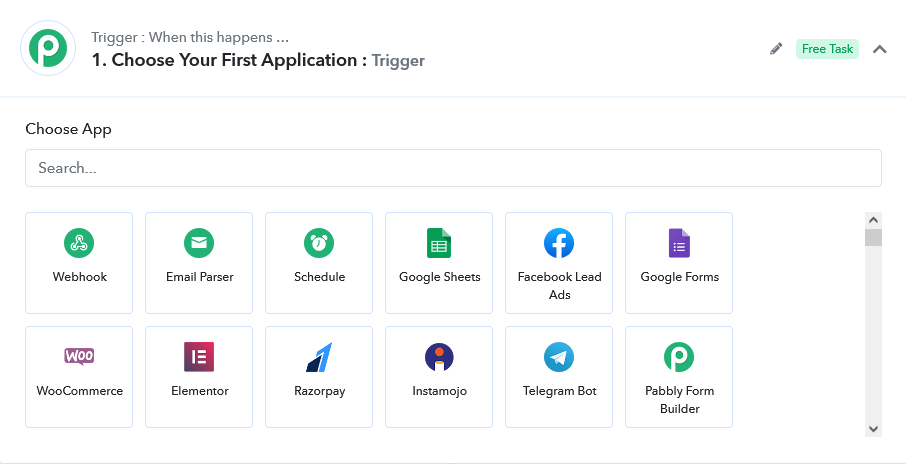
Task: Click the Choose App label
Action: click(x=68, y=129)
